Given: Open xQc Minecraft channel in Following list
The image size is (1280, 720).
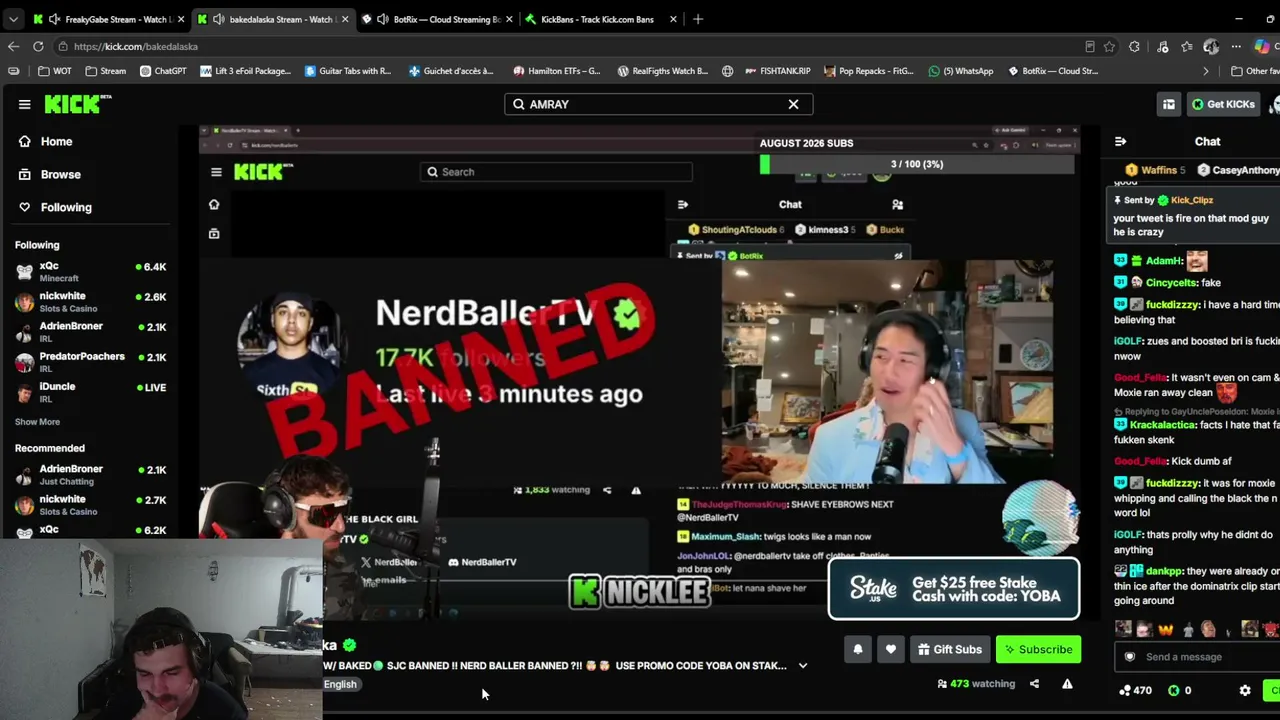Looking at the screenshot, I should tap(90, 271).
